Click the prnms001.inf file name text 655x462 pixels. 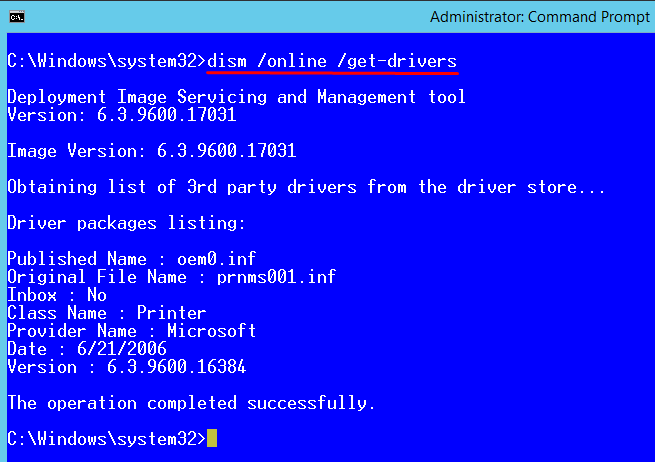(x=276, y=277)
